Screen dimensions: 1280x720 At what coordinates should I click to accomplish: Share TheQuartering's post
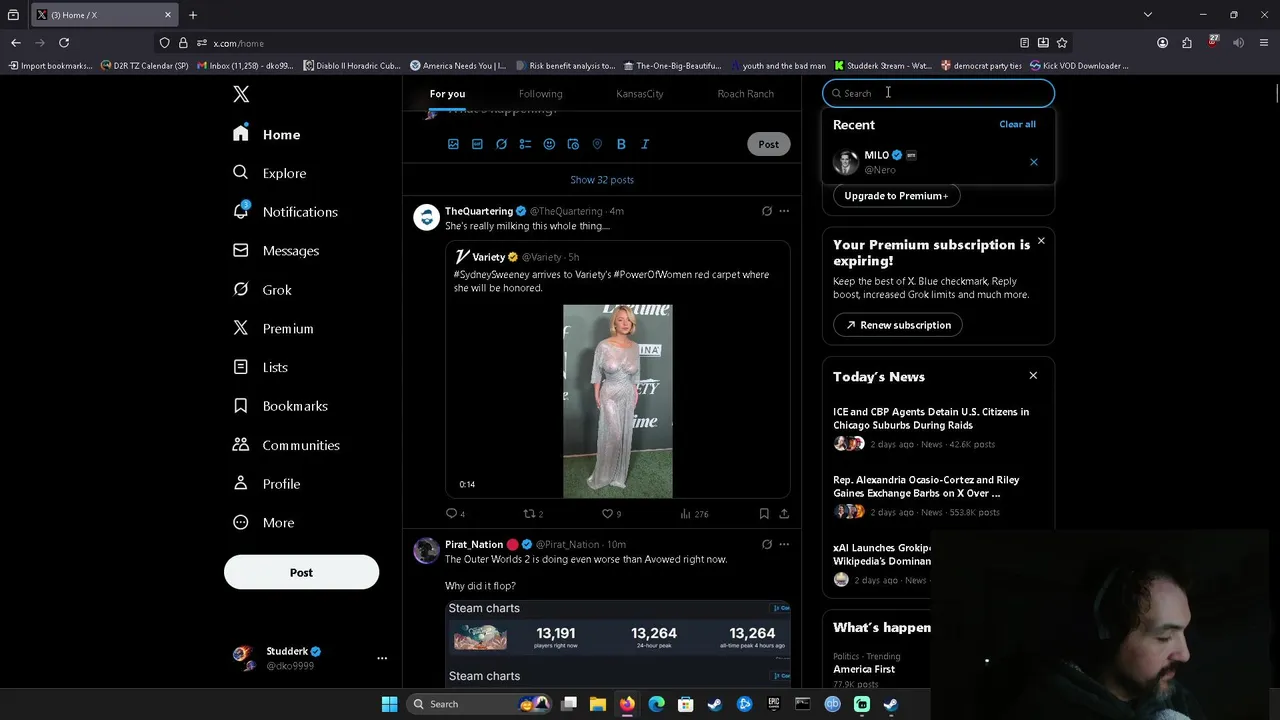[x=784, y=514]
